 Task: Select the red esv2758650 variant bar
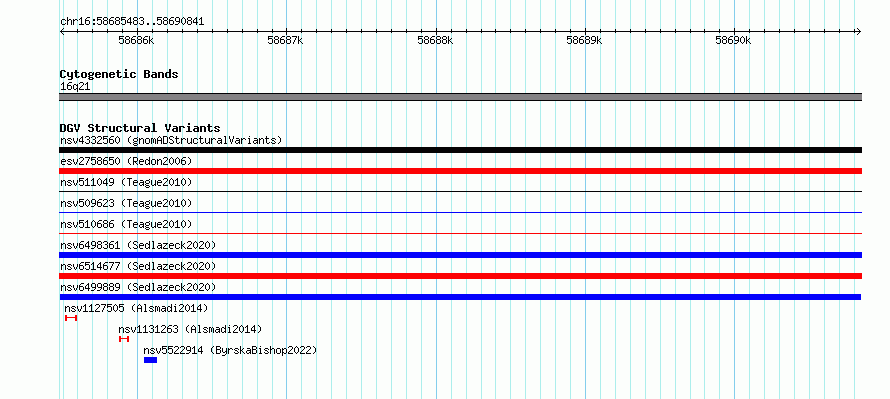coord(460,171)
